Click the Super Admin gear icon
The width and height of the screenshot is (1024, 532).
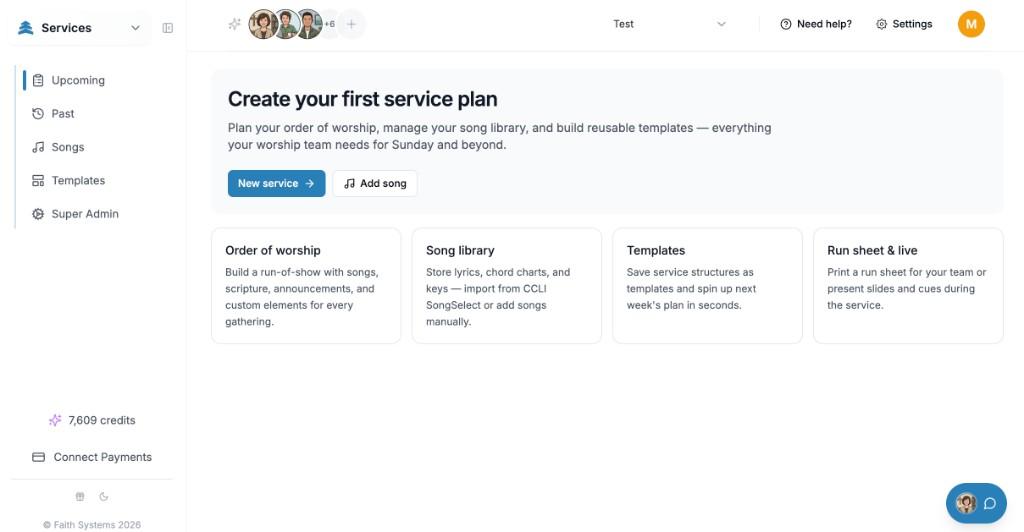(x=38, y=213)
